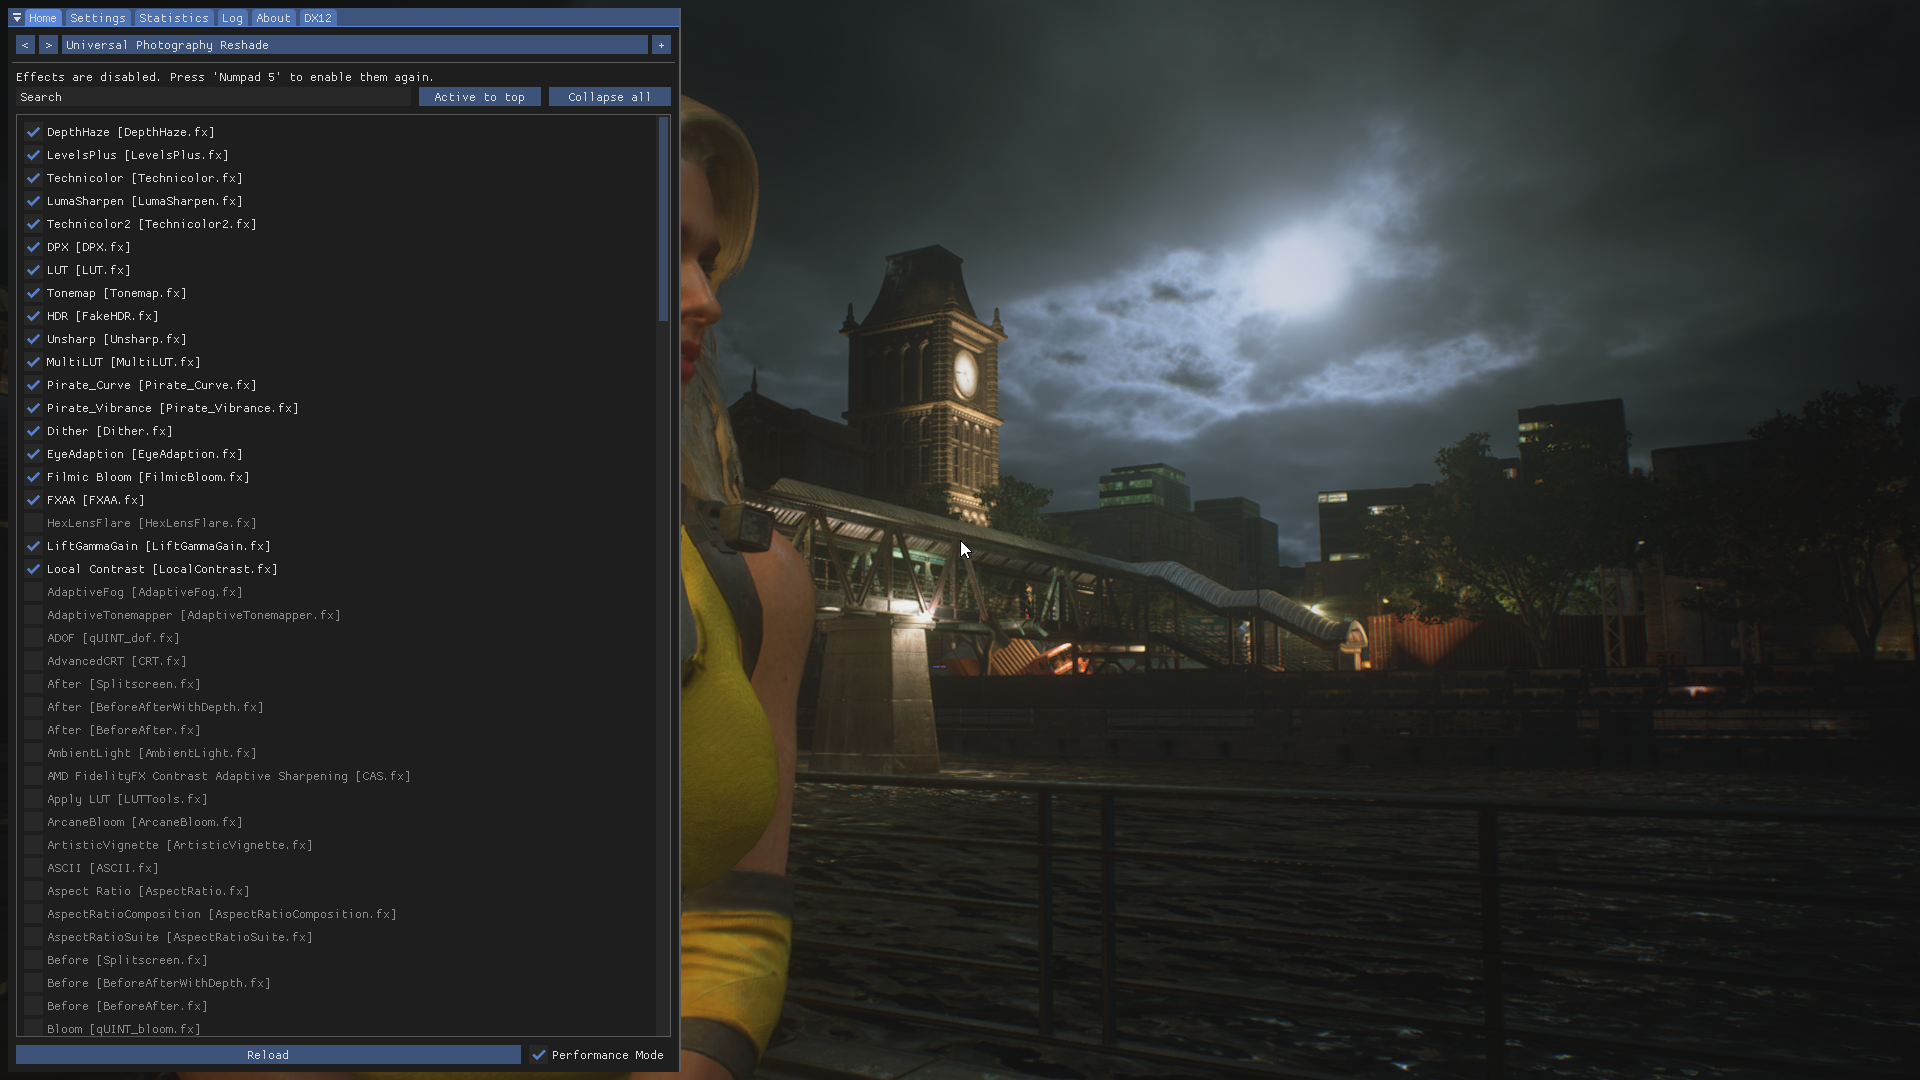This screenshot has height=1080, width=1920.
Task: Disable the LUT [LUT.fx] checkbox
Action: tap(33, 270)
